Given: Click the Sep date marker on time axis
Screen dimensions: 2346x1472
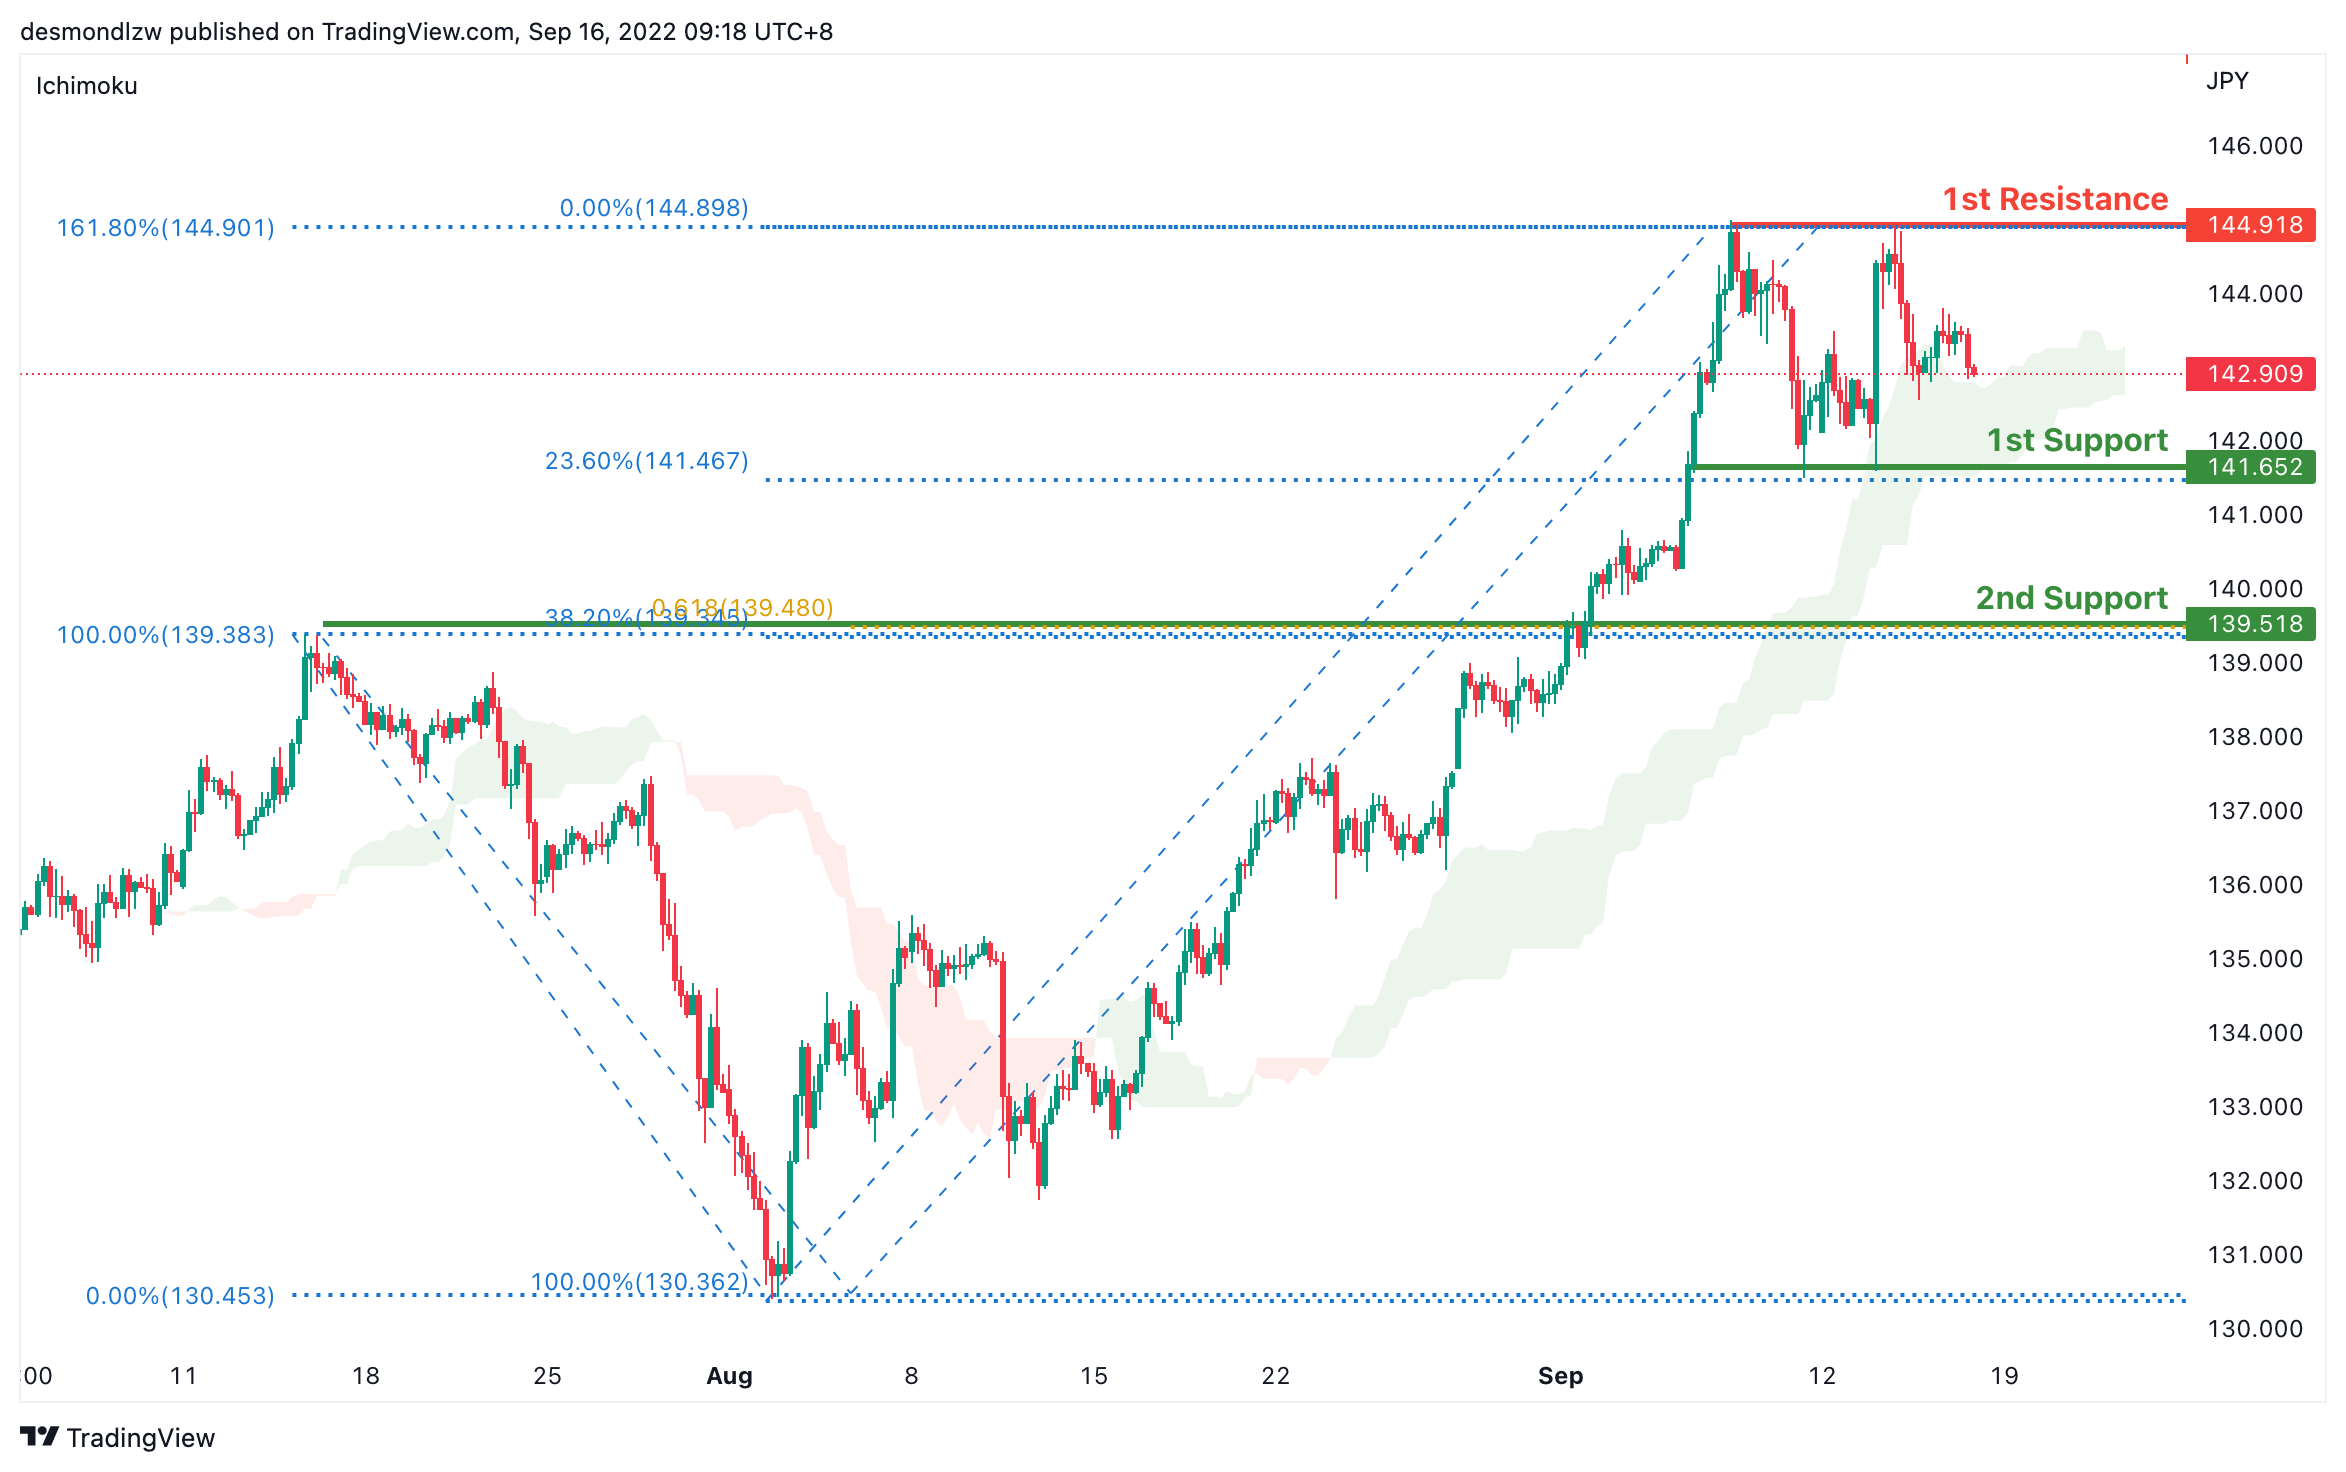Looking at the screenshot, I should [1560, 1376].
